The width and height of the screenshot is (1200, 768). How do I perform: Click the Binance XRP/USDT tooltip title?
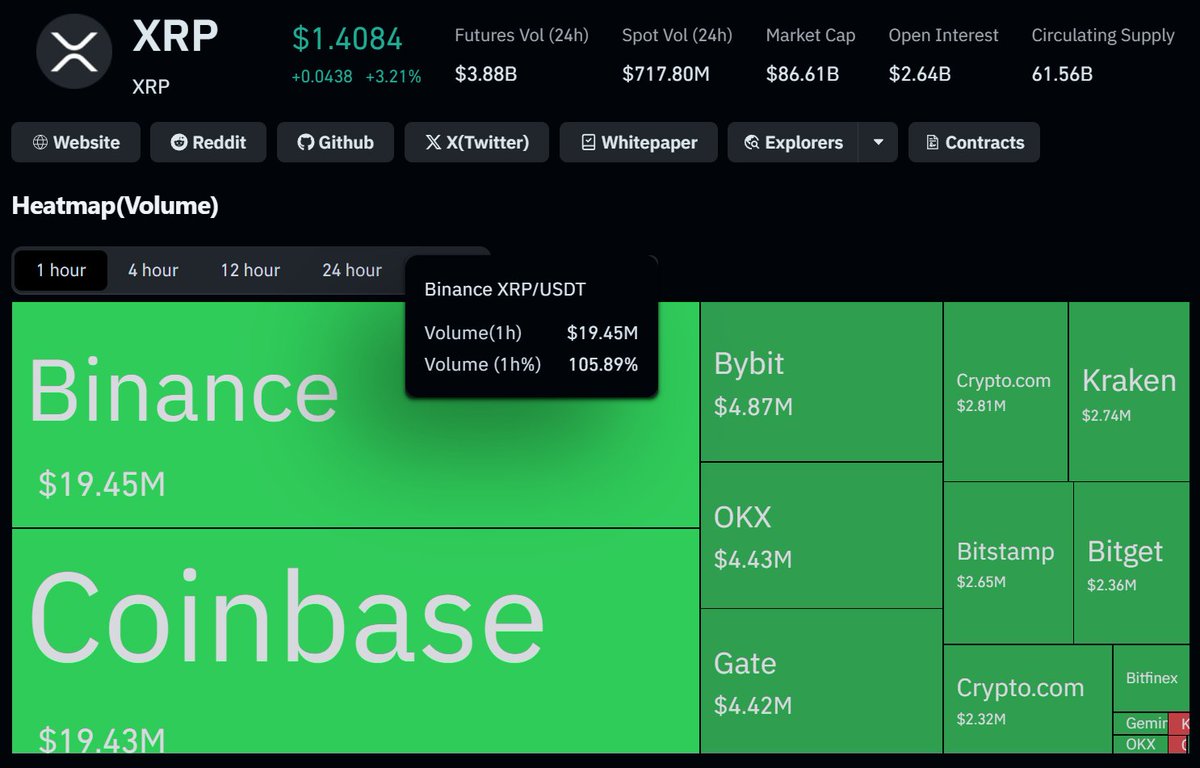pyautogui.click(x=505, y=289)
